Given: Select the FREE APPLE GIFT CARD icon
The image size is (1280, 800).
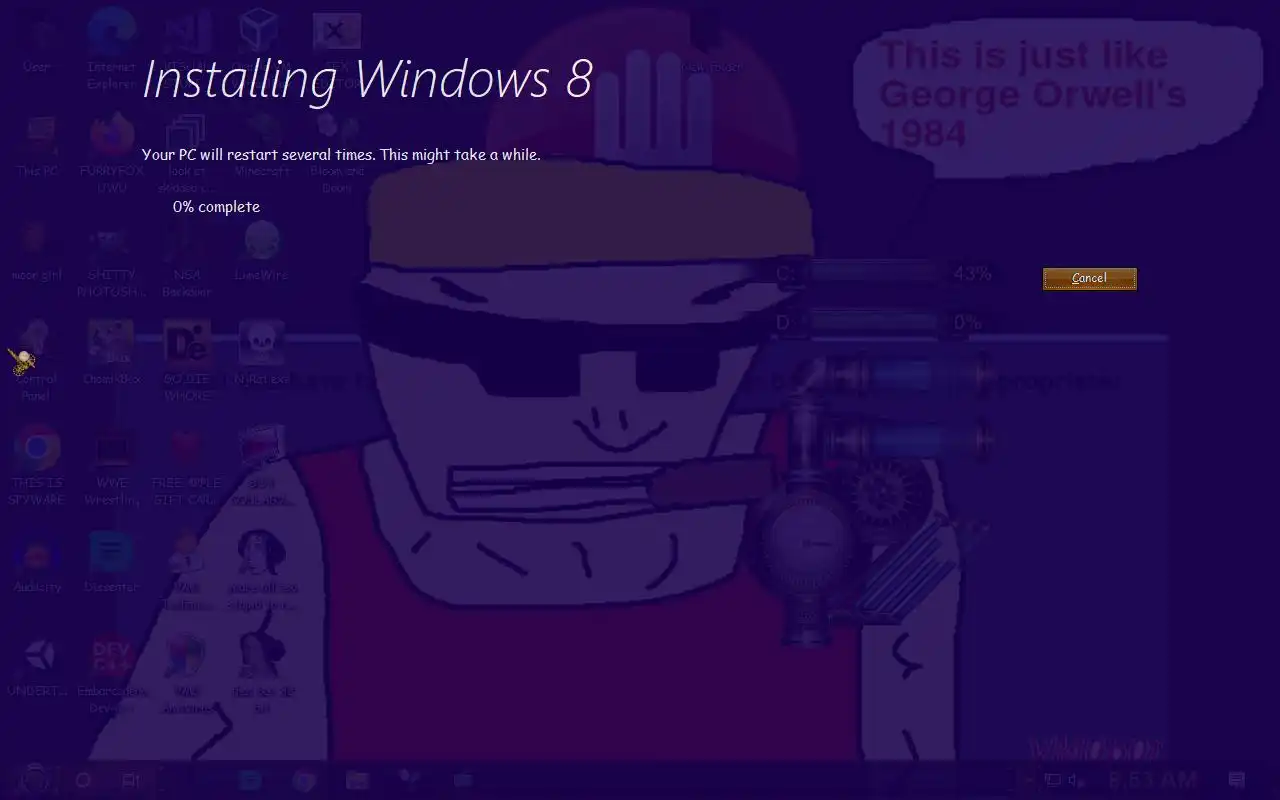Looking at the screenshot, I should [x=186, y=465].
